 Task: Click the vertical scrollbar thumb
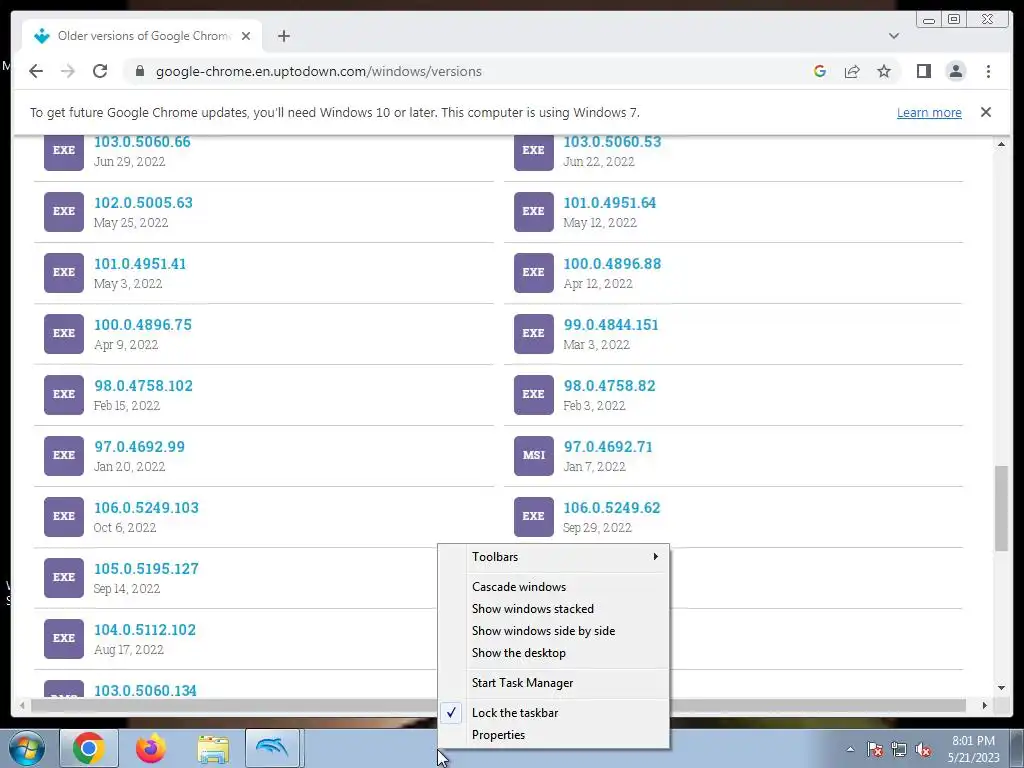(x=1001, y=508)
